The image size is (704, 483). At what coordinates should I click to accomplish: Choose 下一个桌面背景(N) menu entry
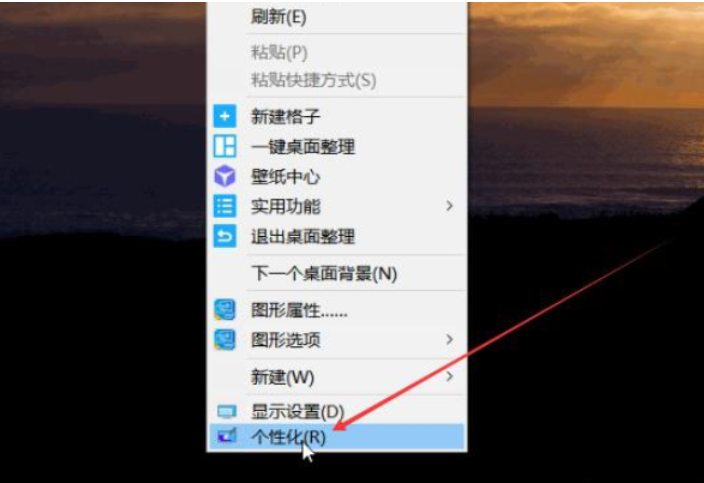point(337,273)
